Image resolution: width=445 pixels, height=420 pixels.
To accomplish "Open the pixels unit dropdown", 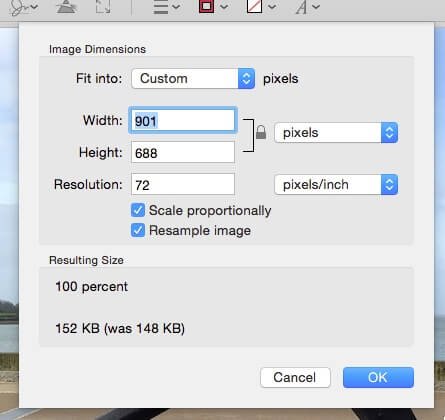I will 336,133.
